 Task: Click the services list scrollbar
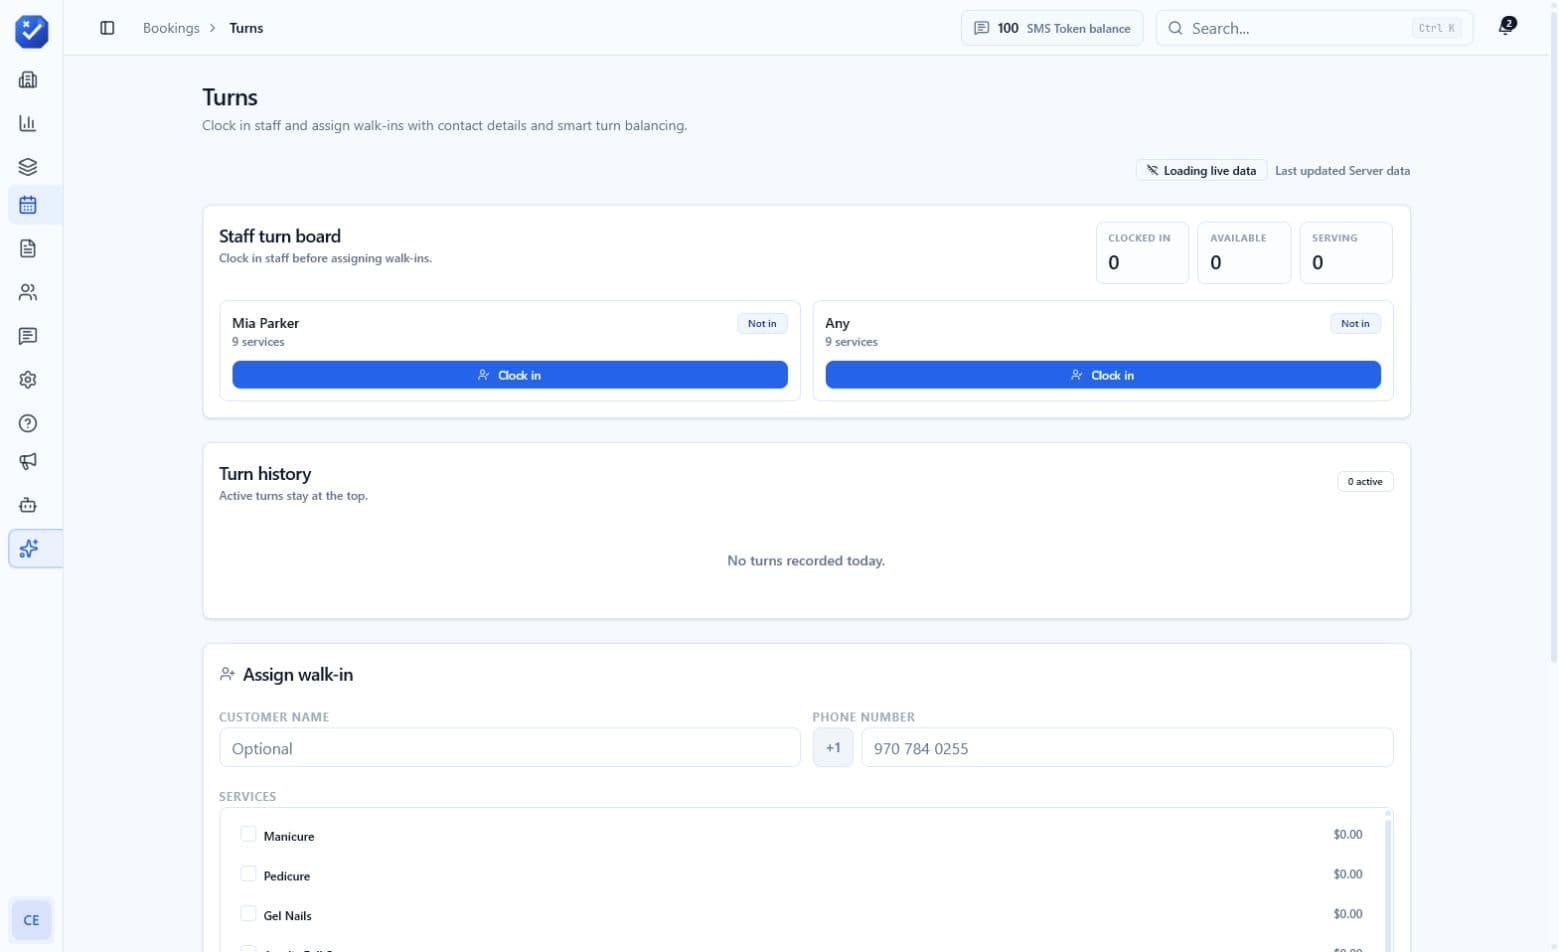(1388, 880)
